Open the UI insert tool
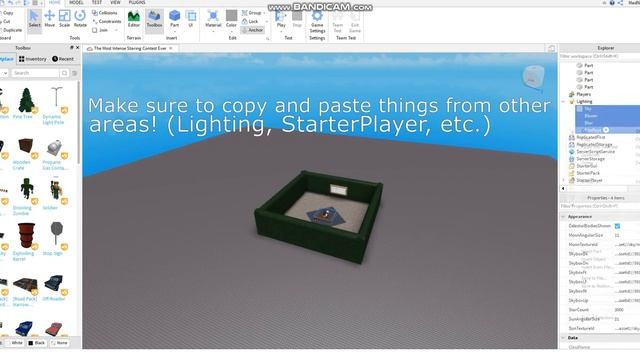Image resolution: width=640 pixels, height=360 pixels. pos(191,19)
